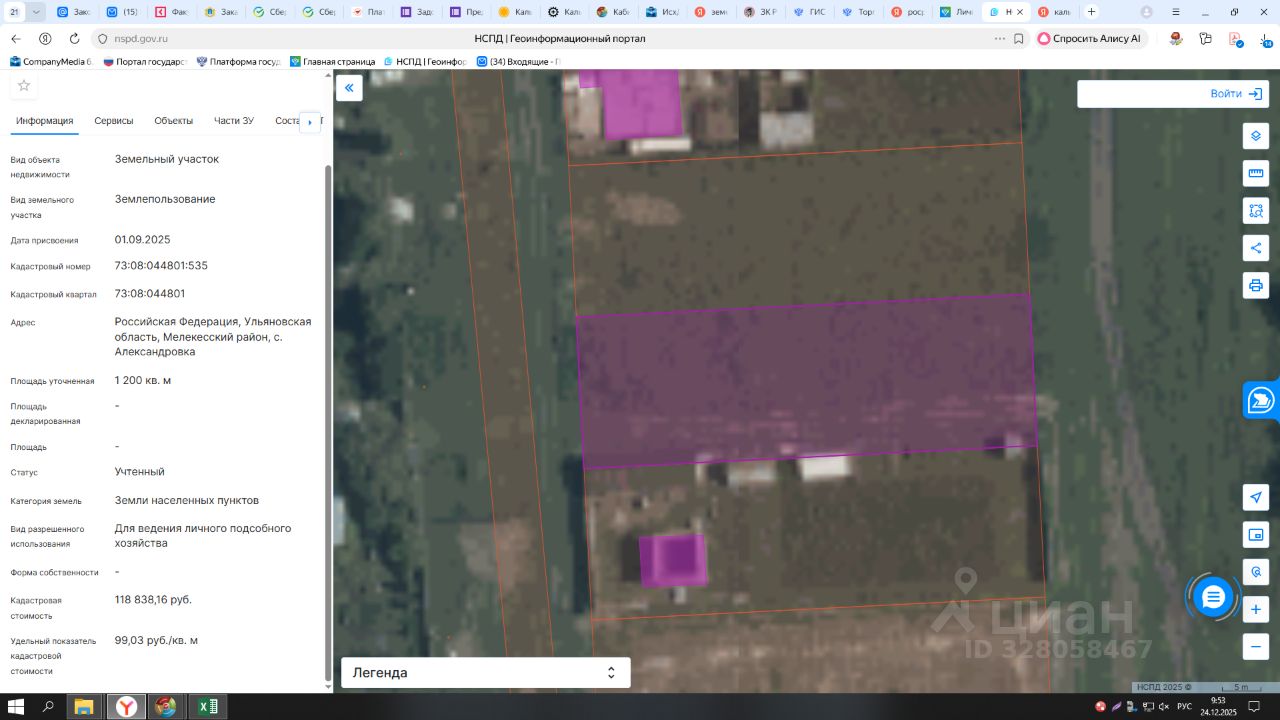Viewport: 1280px width, 720px height.
Task: Open Excel from the Windows taskbar
Action: (x=207, y=707)
